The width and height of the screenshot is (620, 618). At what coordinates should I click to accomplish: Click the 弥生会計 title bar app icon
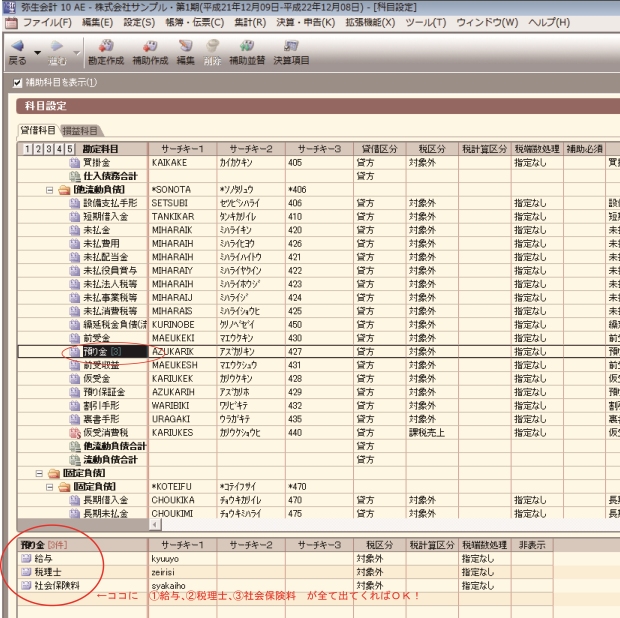pos(9,7)
